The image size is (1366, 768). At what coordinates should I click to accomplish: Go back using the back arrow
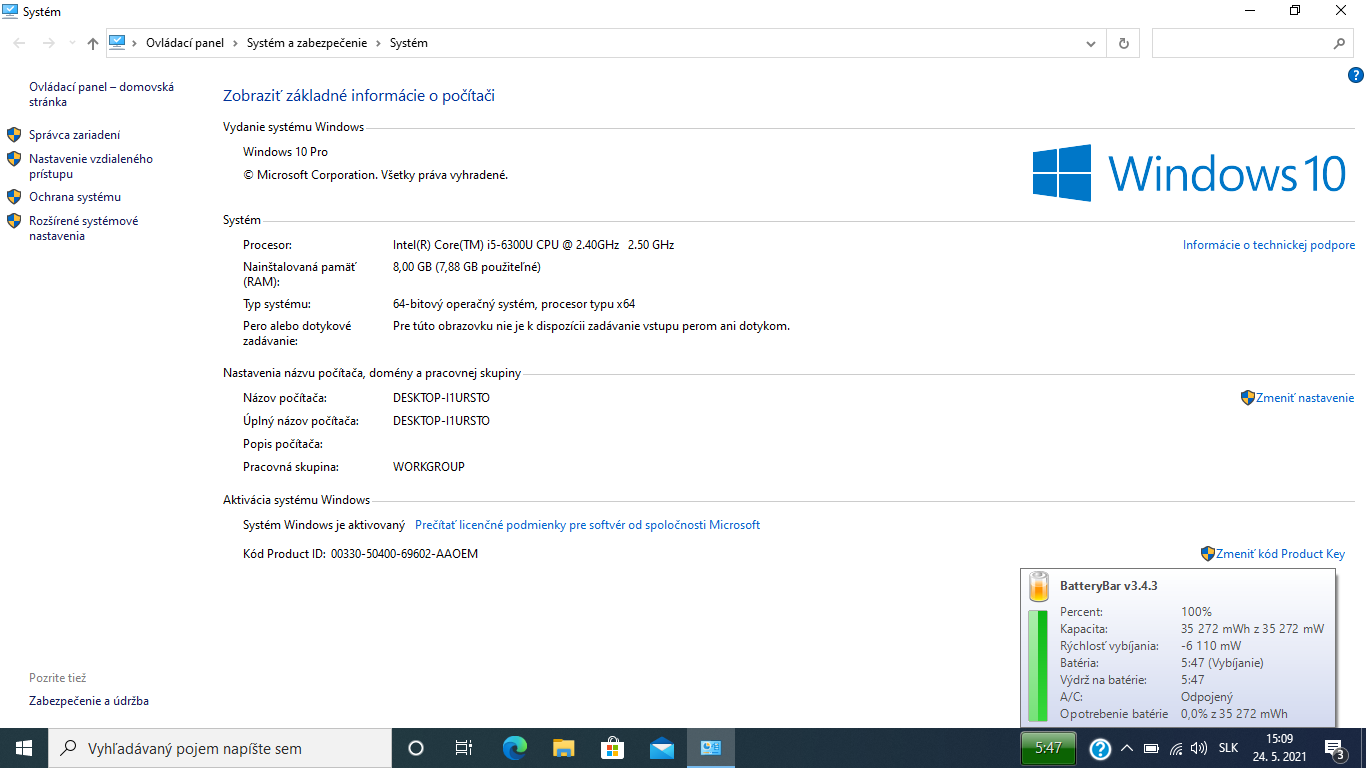pyautogui.click(x=20, y=43)
